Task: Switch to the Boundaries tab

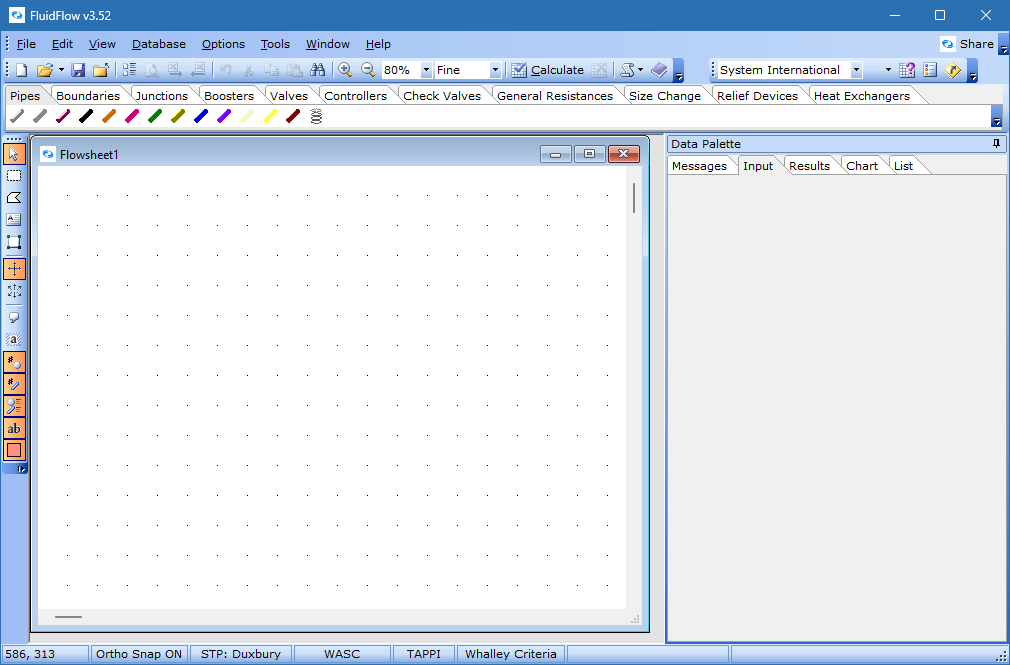Action: pyautogui.click(x=88, y=96)
